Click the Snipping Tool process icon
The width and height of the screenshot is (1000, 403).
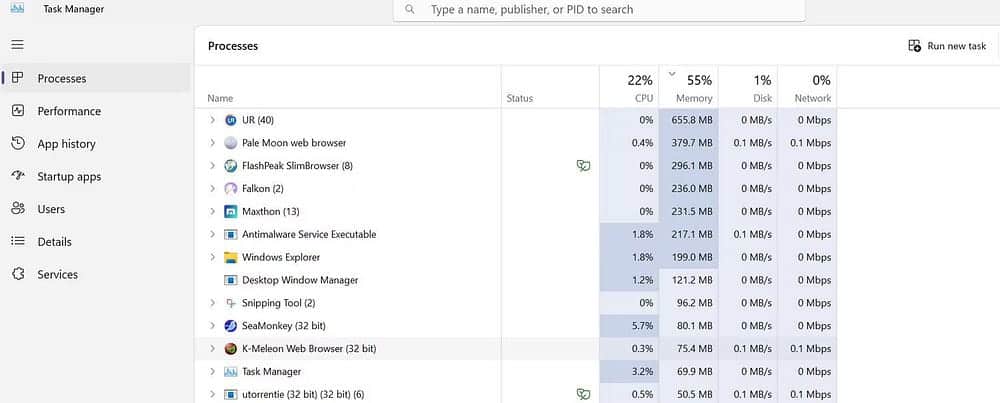click(x=231, y=303)
